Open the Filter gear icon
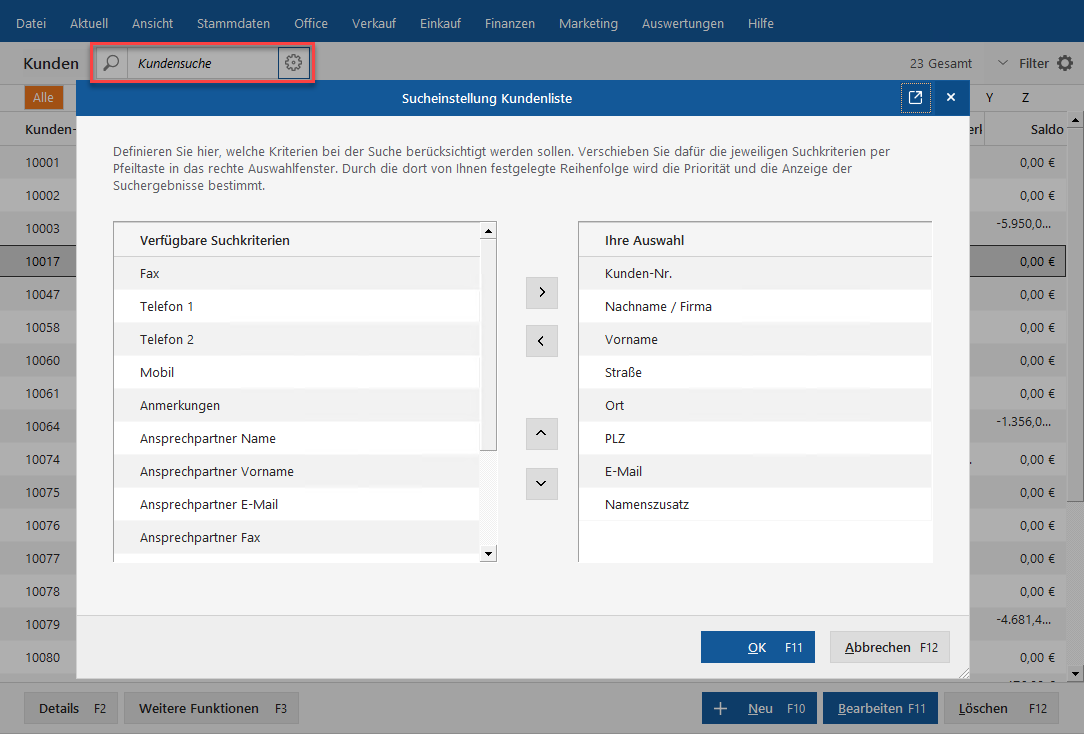The height and width of the screenshot is (734, 1084). (1065, 63)
